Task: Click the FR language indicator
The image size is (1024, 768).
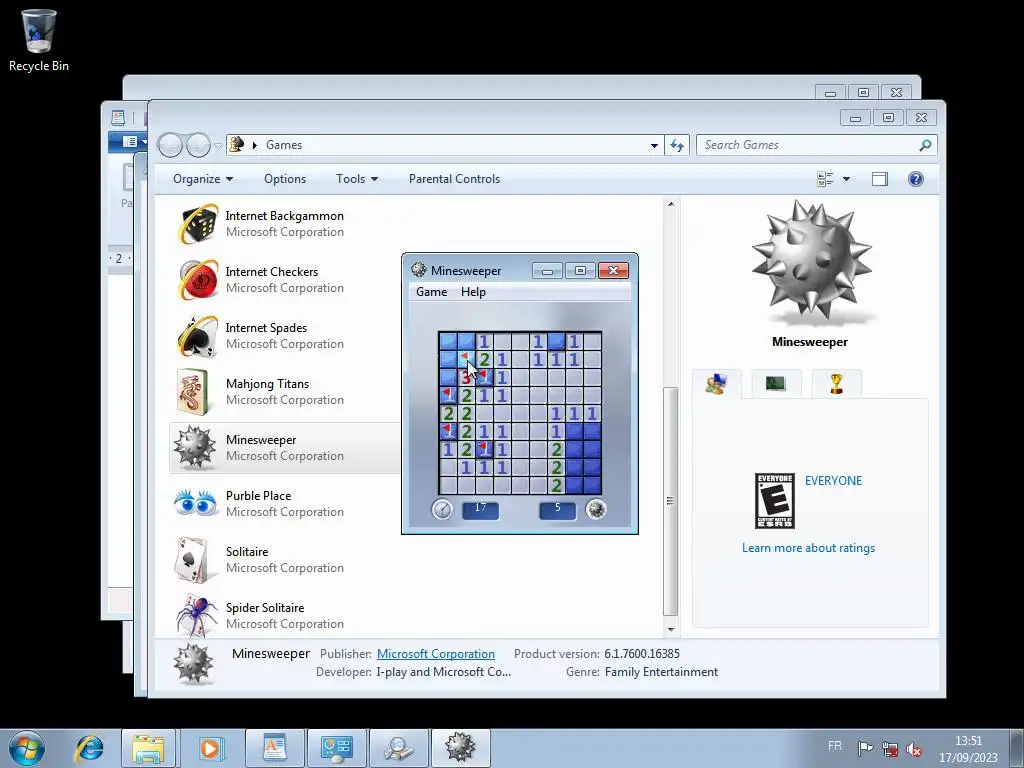Action: click(x=835, y=746)
